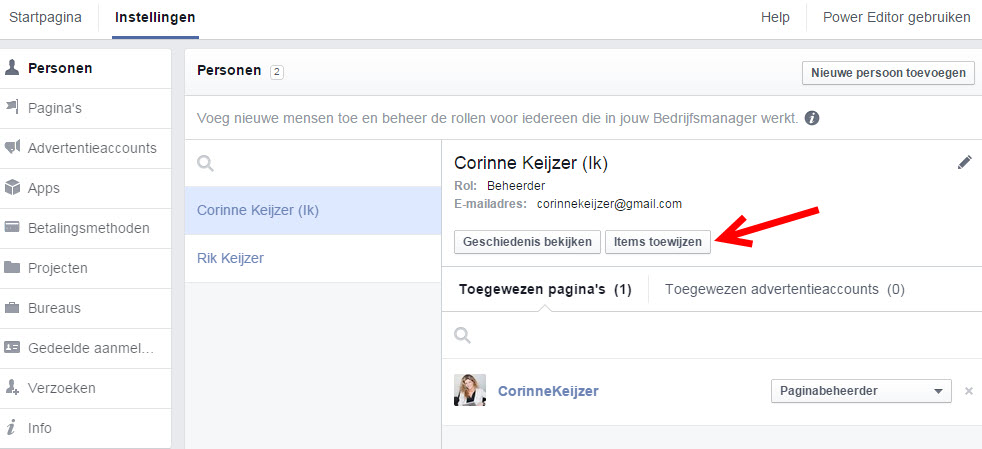Open Pagina's in the sidebar menu

coord(85,108)
